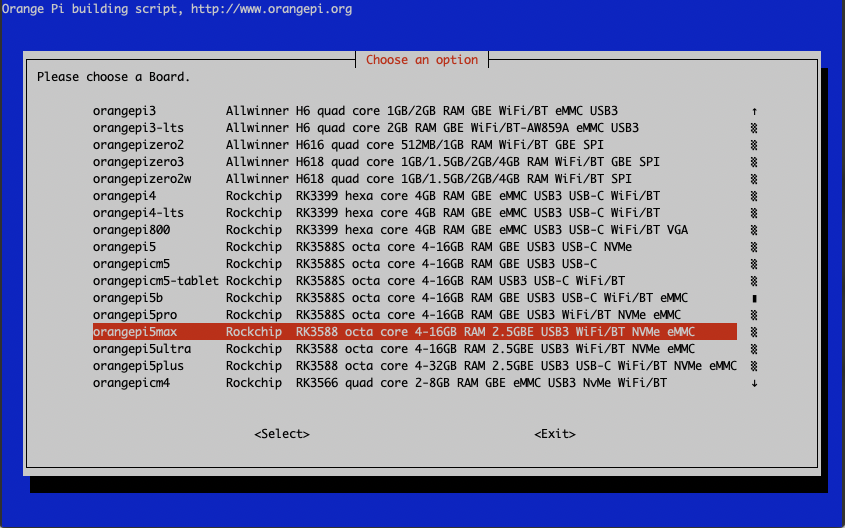Confirm with the <Select> button
The width and height of the screenshot is (845, 528).
click(x=282, y=434)
